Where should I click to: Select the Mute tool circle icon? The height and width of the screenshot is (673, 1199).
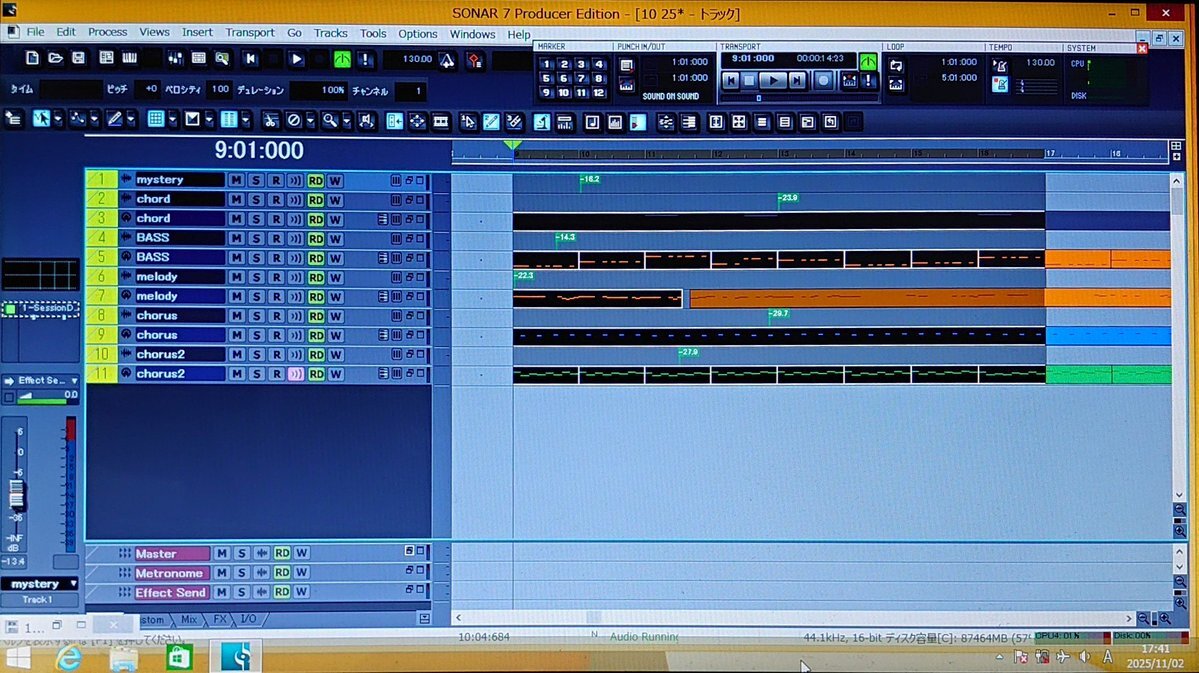(x=293, y=120)
